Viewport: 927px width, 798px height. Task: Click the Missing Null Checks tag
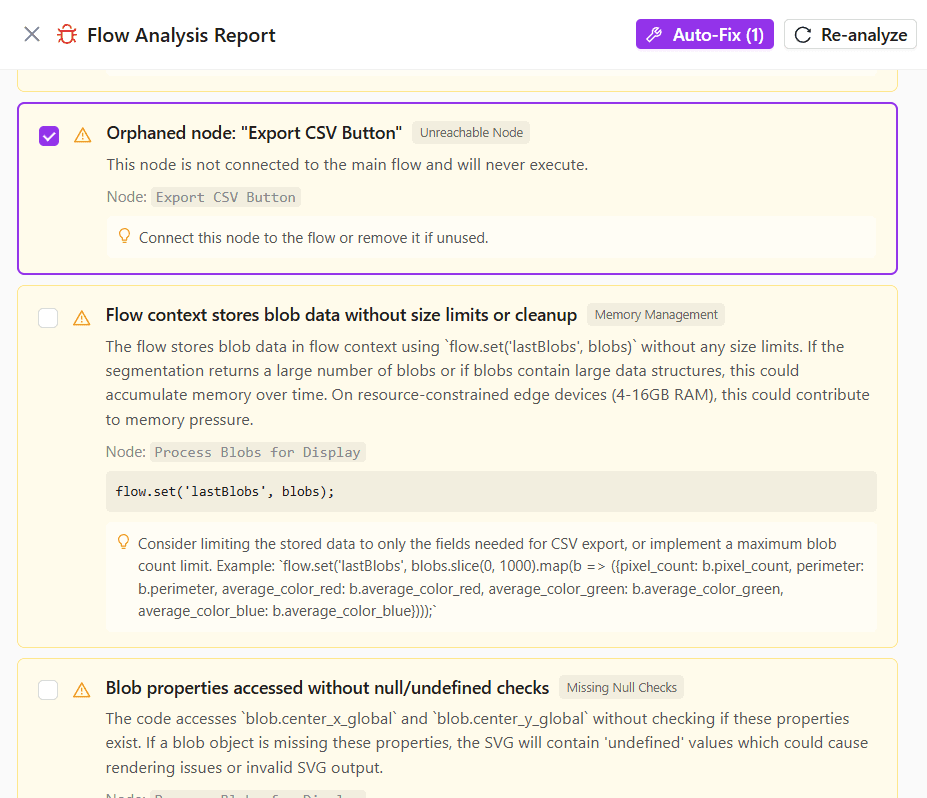[x=621, y=687]
